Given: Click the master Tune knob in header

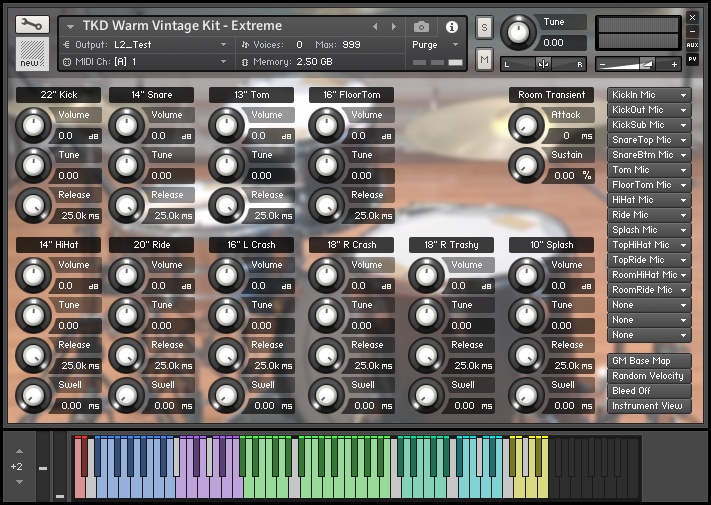Looking at the screenshot, I should pyautogui.click(x=518, y=32).
